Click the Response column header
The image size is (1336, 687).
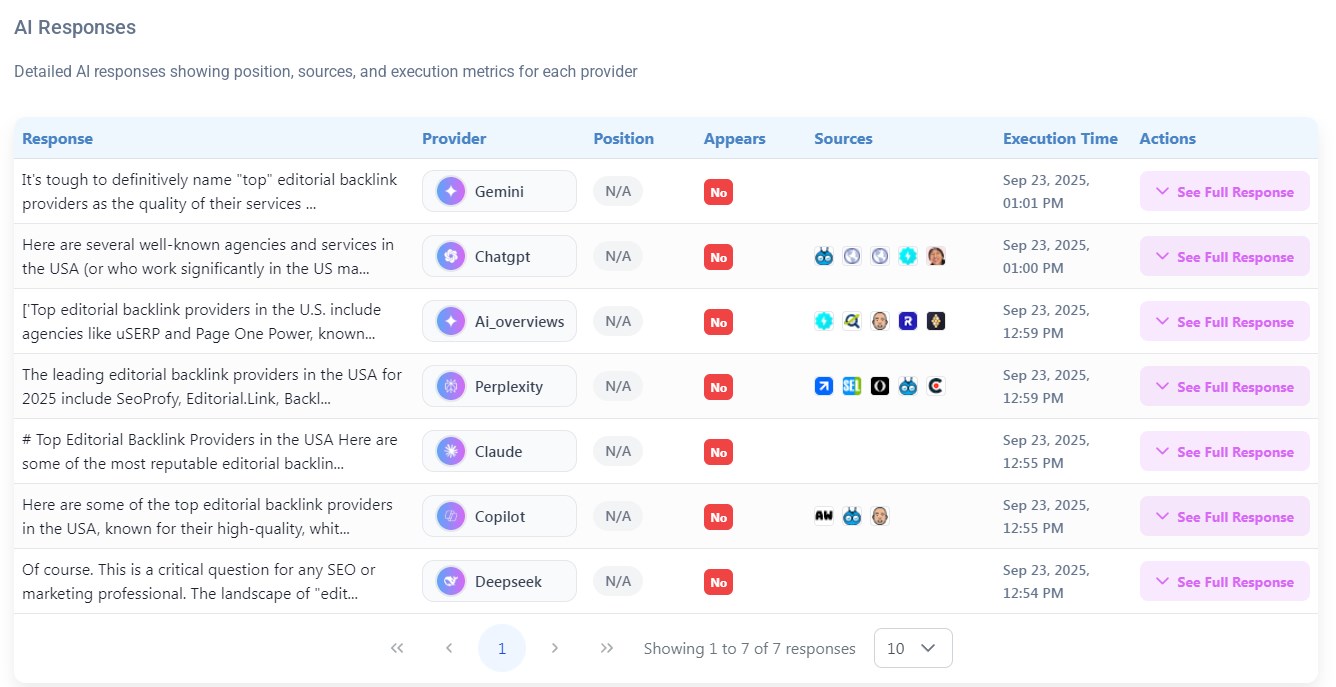point(58,139)
